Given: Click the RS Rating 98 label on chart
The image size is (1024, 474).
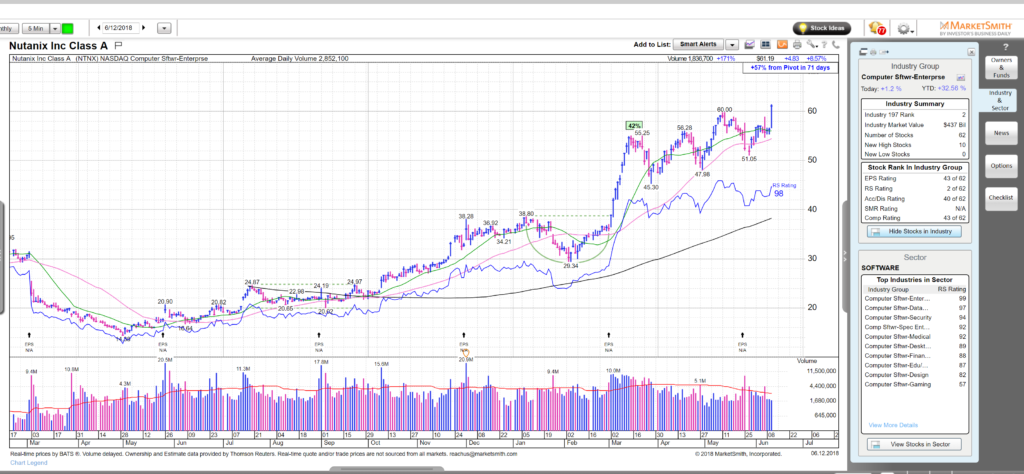Looking at the screenshot, I should coord(782,190).
